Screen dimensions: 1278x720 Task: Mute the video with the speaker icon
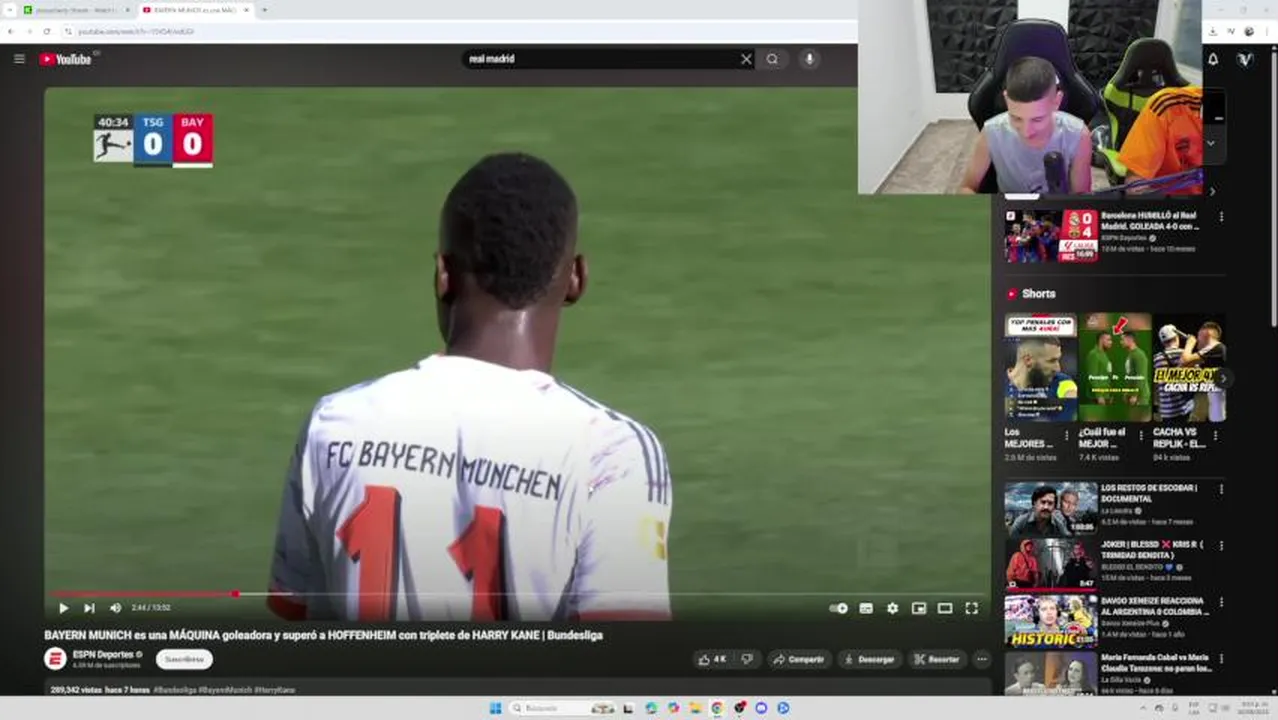(x=115, y=608)
